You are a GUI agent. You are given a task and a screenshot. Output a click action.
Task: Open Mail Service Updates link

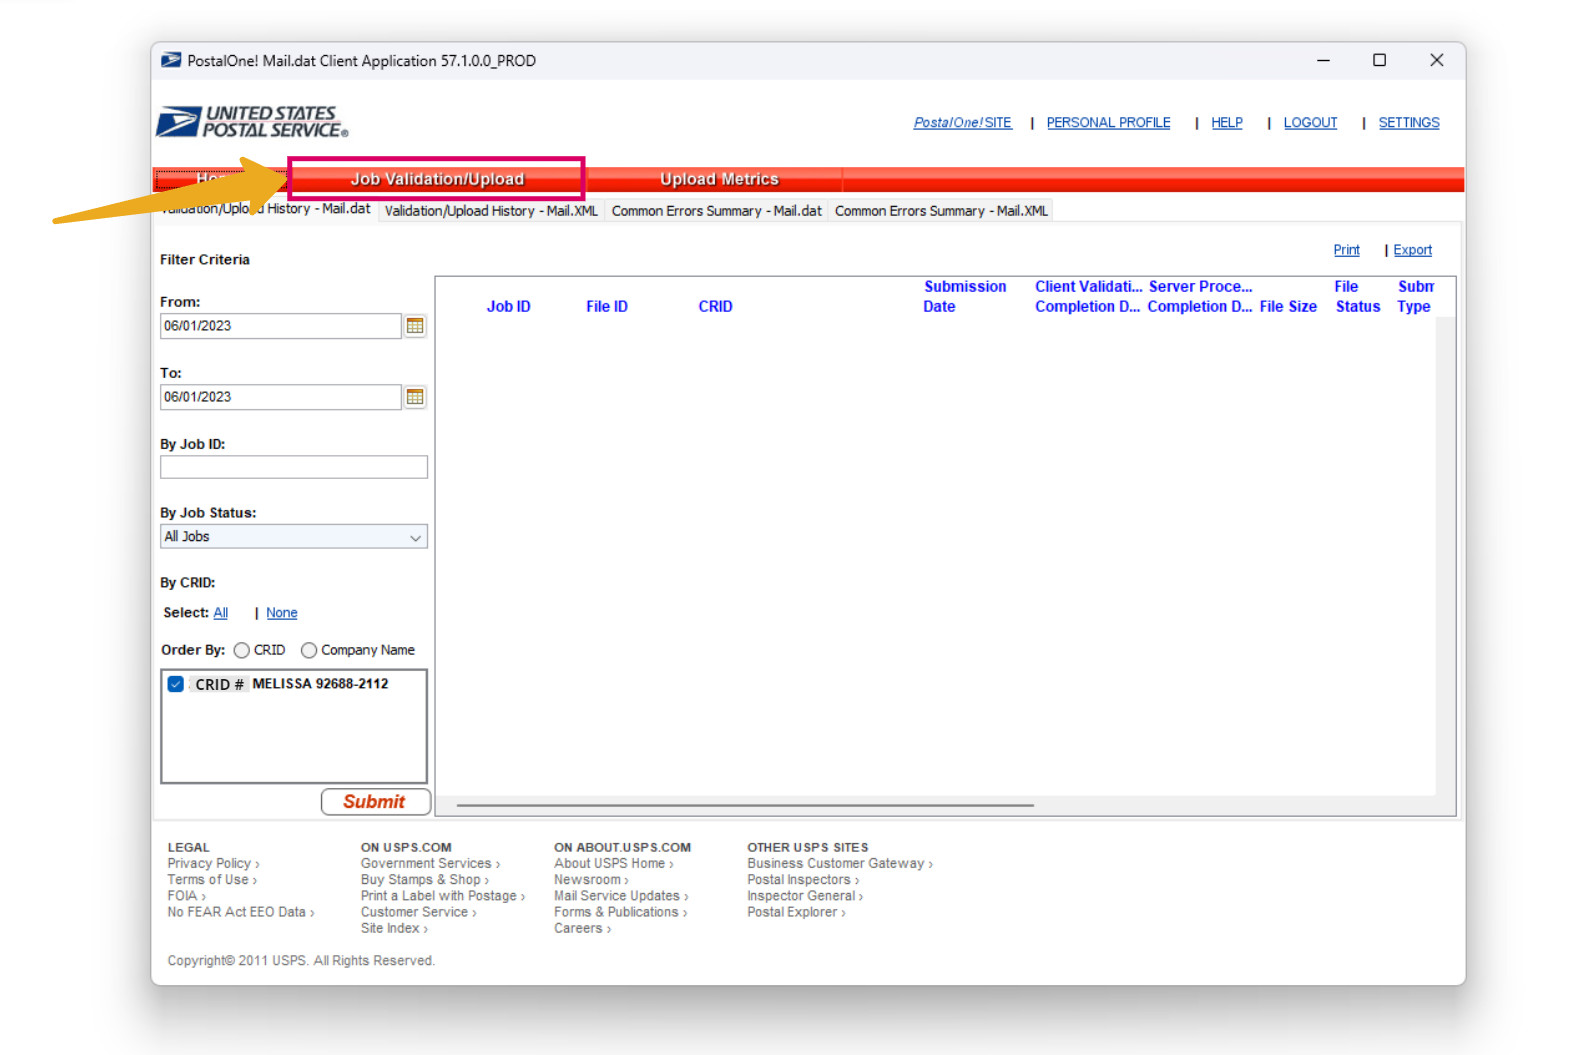(x=621, y=896)
